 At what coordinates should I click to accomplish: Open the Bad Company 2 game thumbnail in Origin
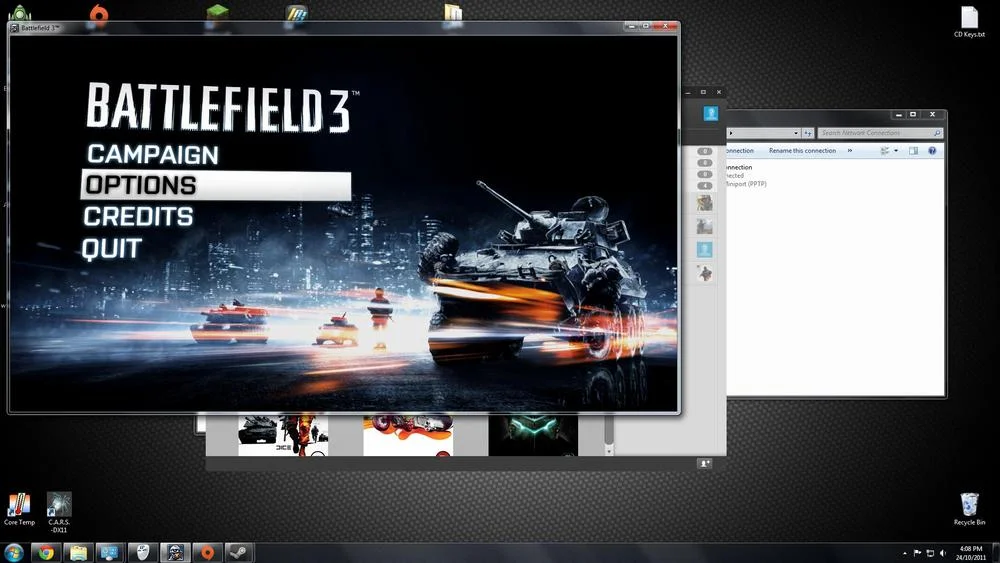coord(283,435)
